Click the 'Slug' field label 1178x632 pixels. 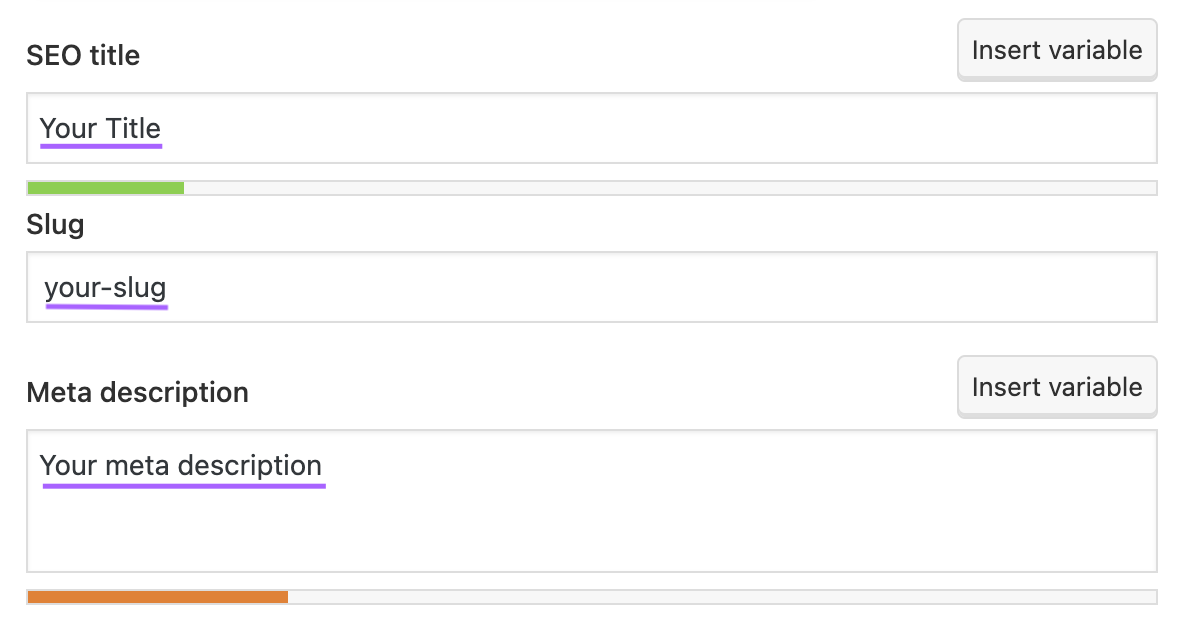point(55,224)
